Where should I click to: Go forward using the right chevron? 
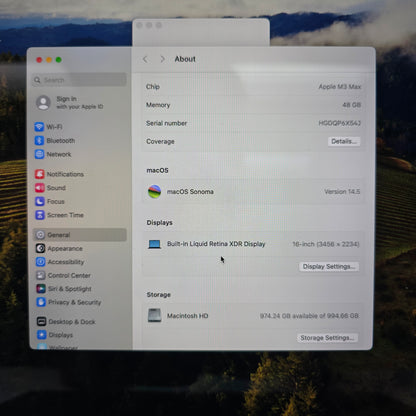(162, 59)
